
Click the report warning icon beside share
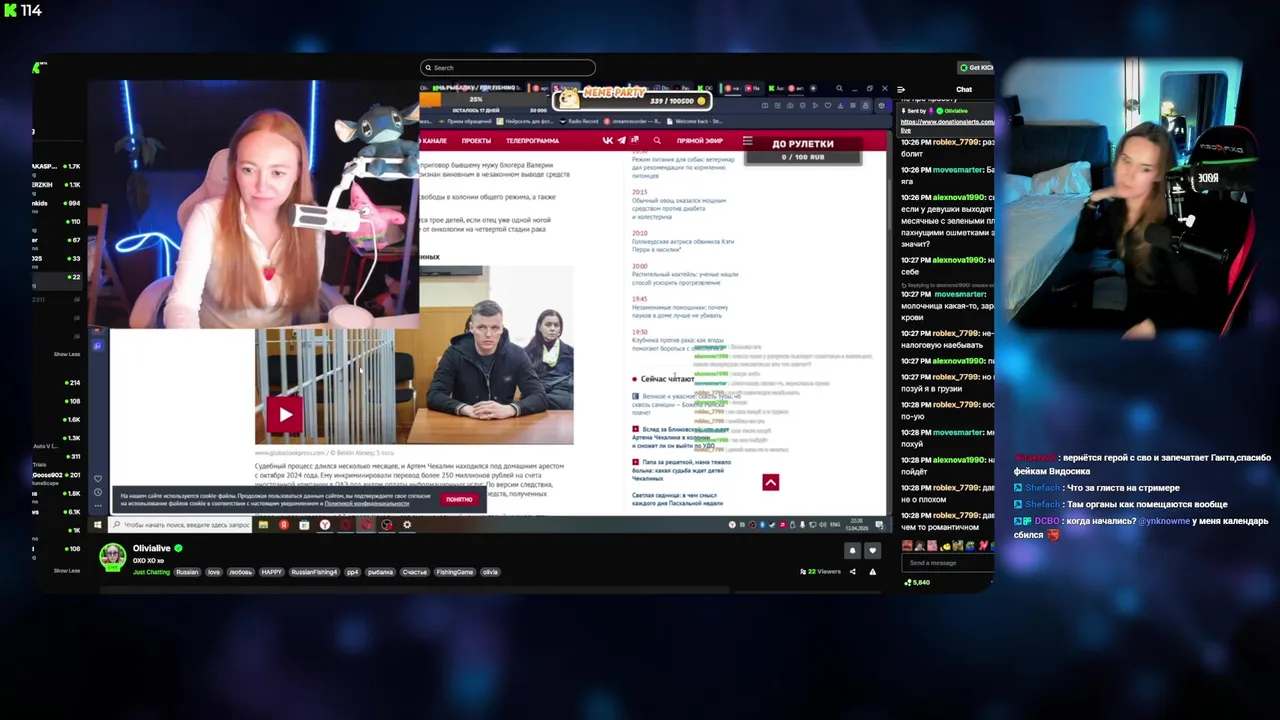[872, 572]
